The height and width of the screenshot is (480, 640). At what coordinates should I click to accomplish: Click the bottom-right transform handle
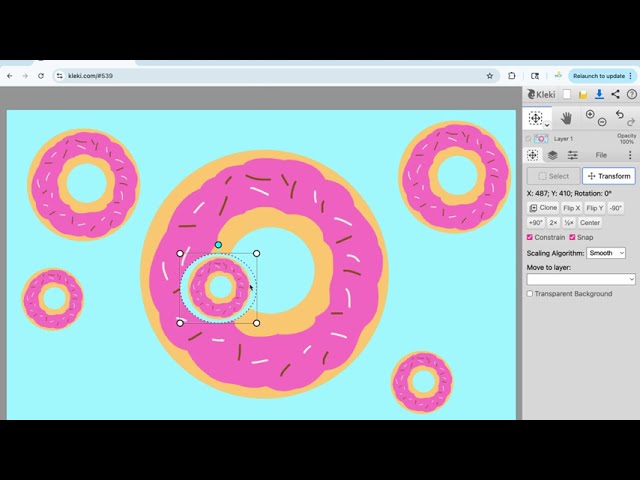(256, 323)
